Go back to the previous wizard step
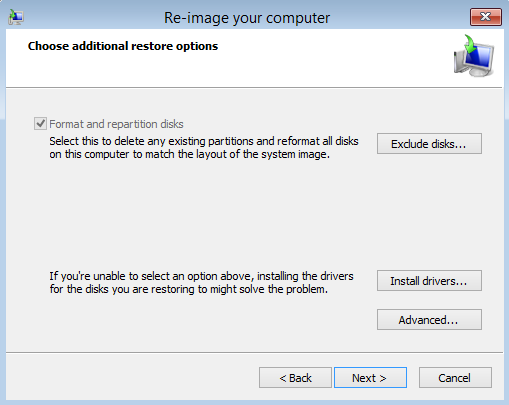 tap(295, 378)
